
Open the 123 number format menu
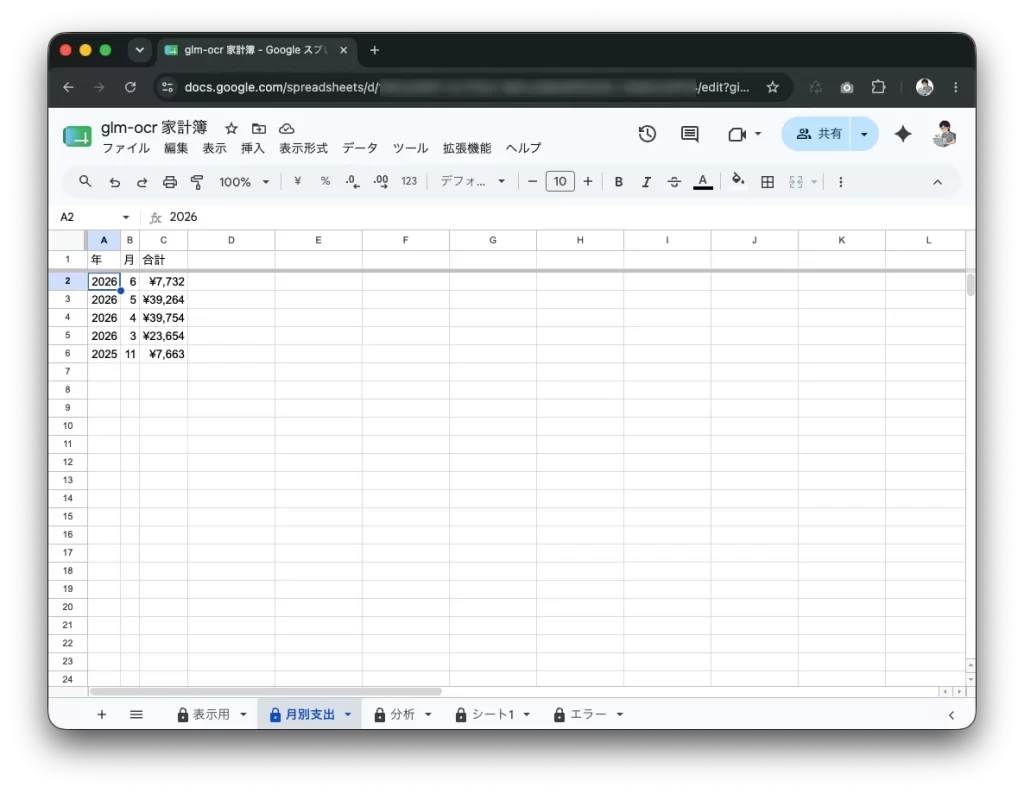(x=409, y=182)
